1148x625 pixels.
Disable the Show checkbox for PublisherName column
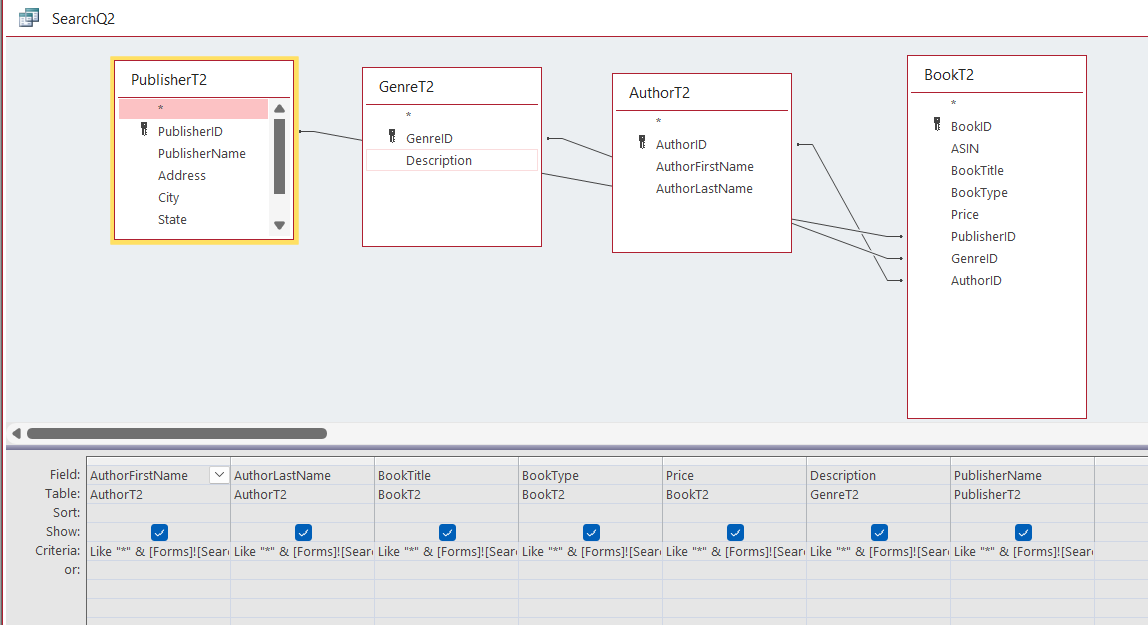(1023, 532)
